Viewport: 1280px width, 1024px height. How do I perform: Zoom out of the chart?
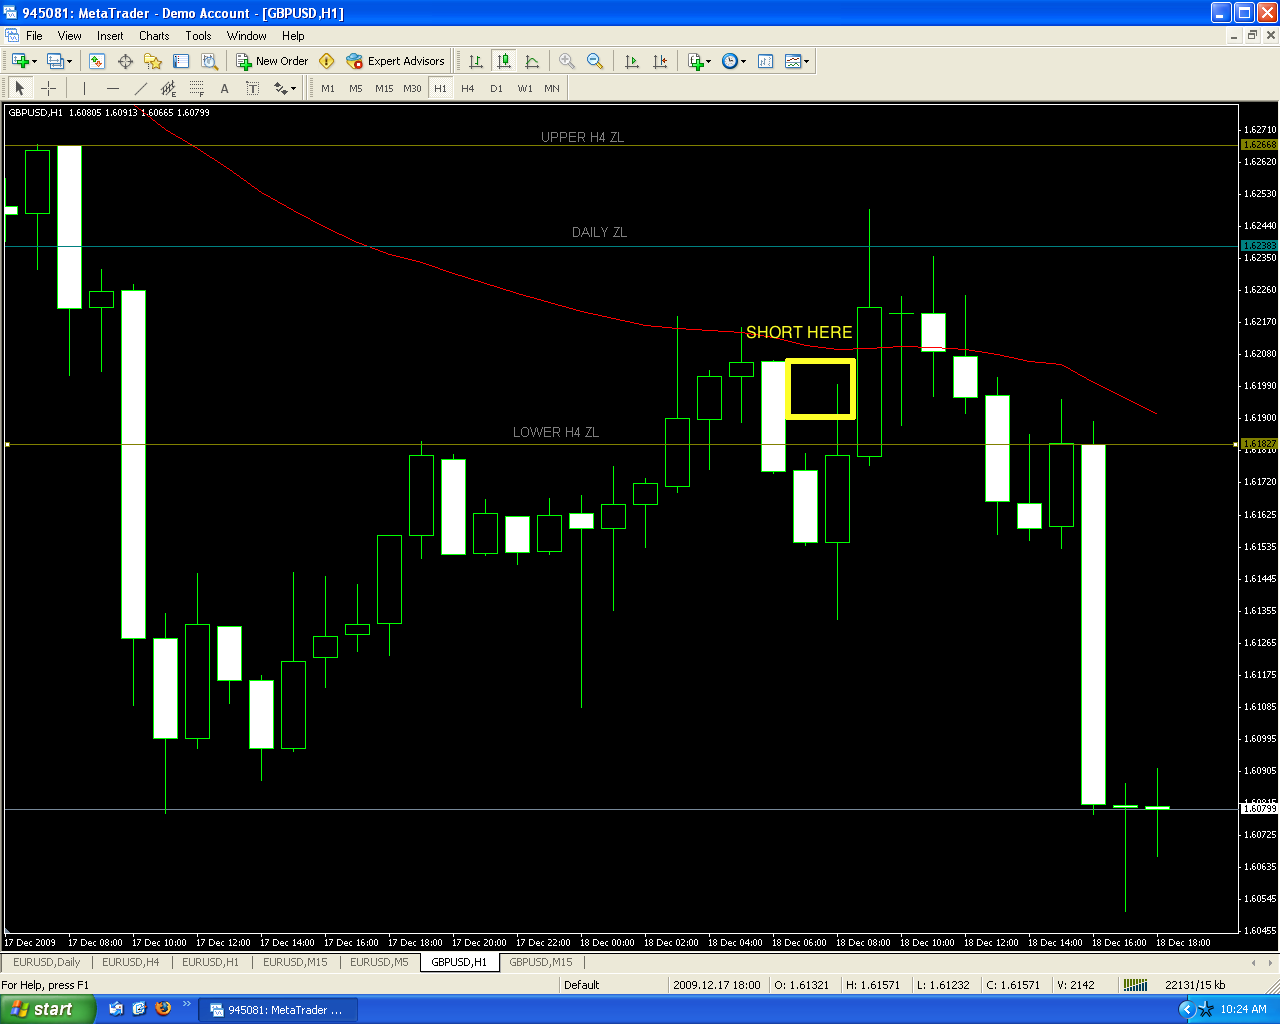coord(595,61)
